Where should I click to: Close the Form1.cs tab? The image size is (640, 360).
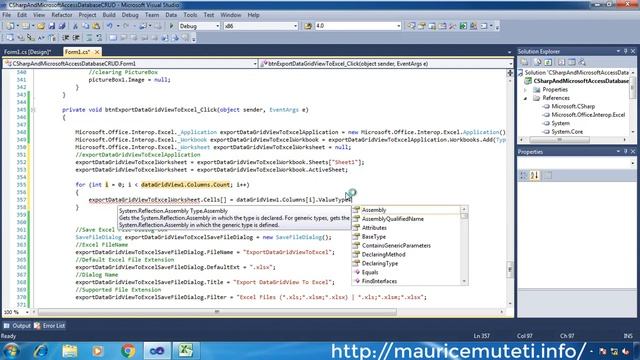pos(97,52)
